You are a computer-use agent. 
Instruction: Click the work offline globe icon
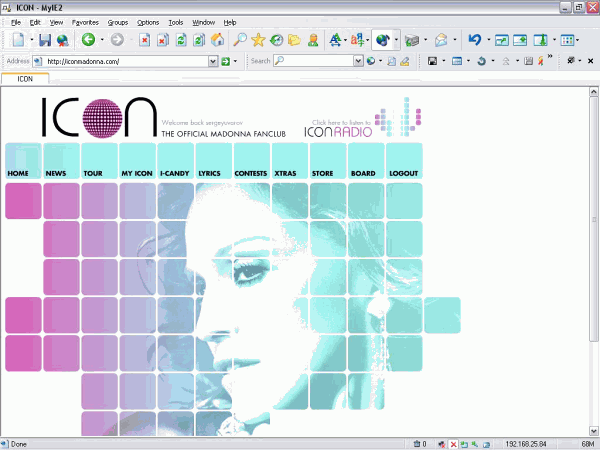(x=63, y=40)
